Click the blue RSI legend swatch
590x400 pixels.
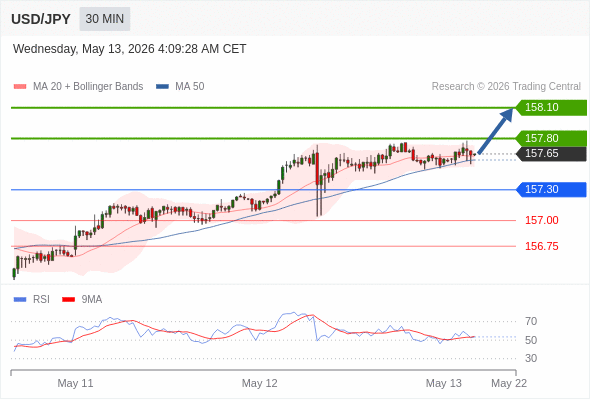click(20, 300)
